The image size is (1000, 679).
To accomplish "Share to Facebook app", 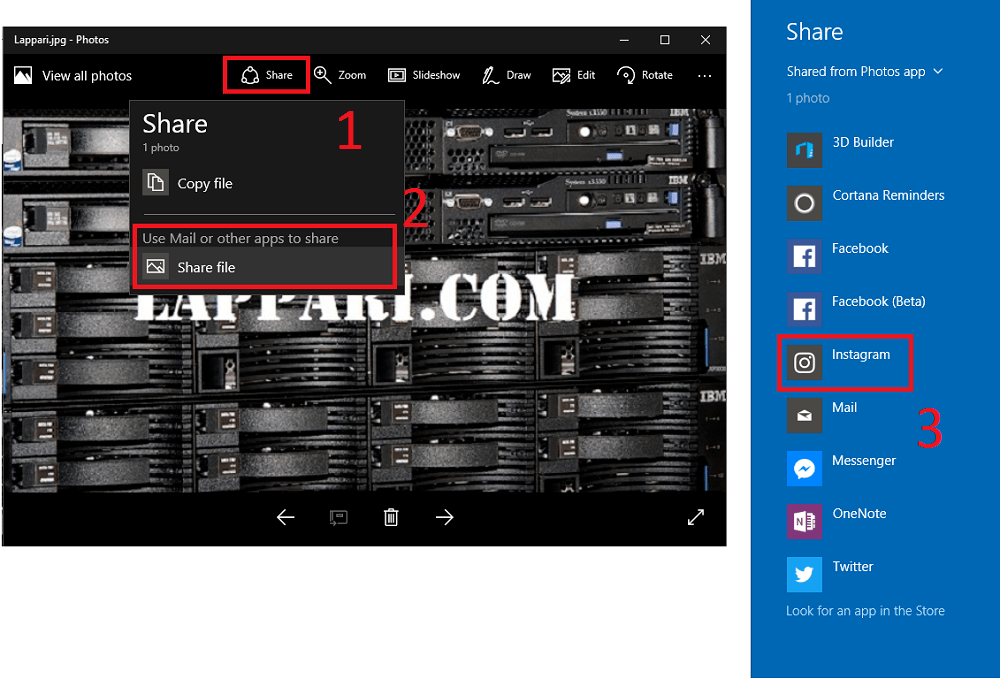I will point(837,256).
